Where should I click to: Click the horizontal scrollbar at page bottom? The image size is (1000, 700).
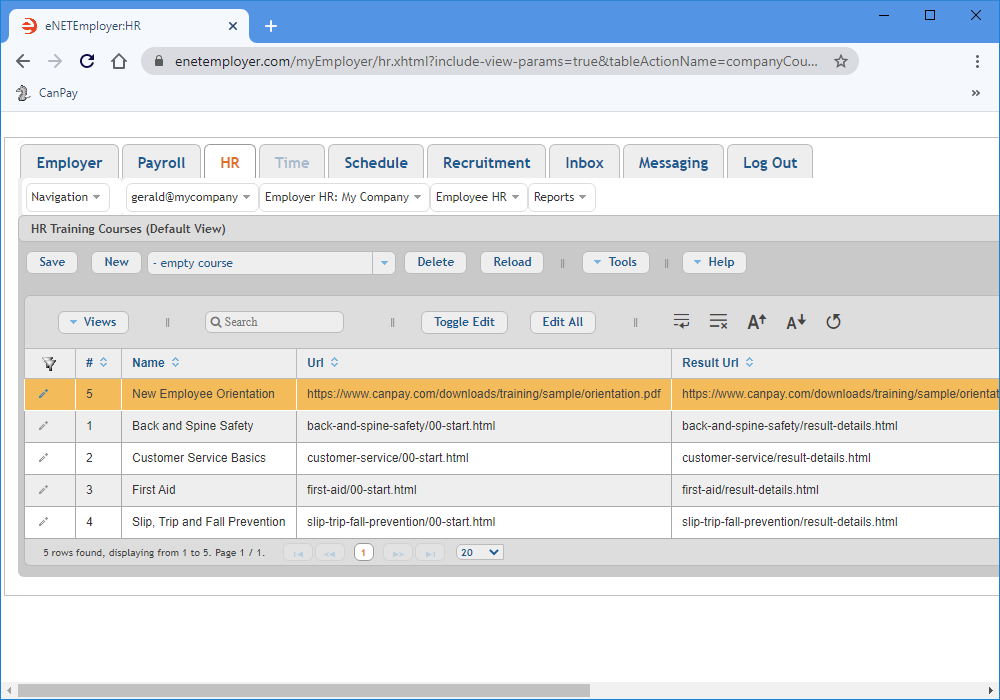300,690
